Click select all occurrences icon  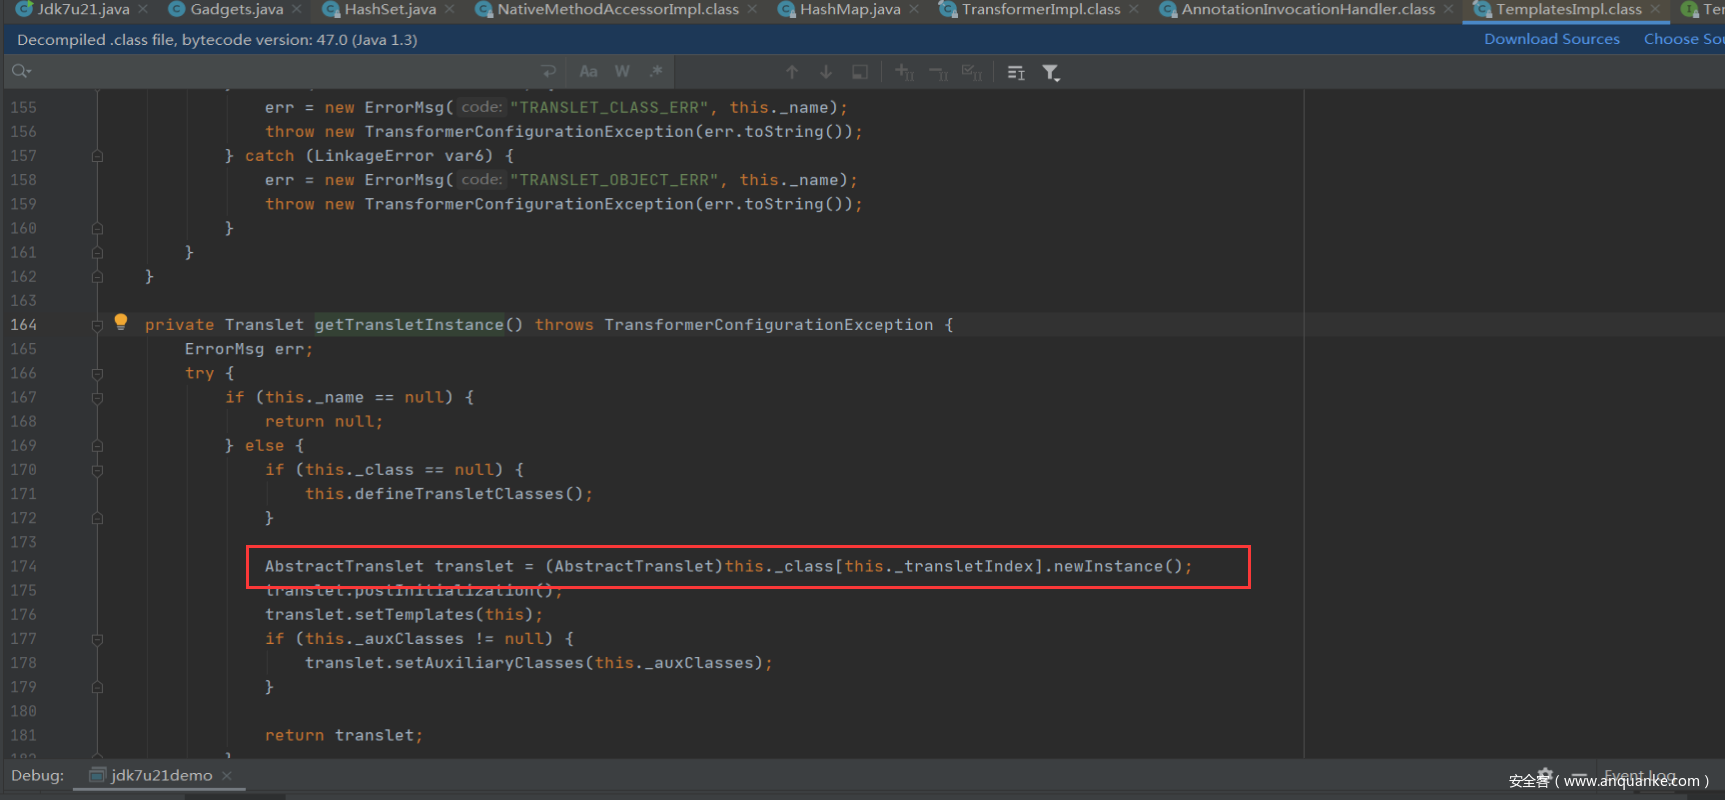point(971,72)
